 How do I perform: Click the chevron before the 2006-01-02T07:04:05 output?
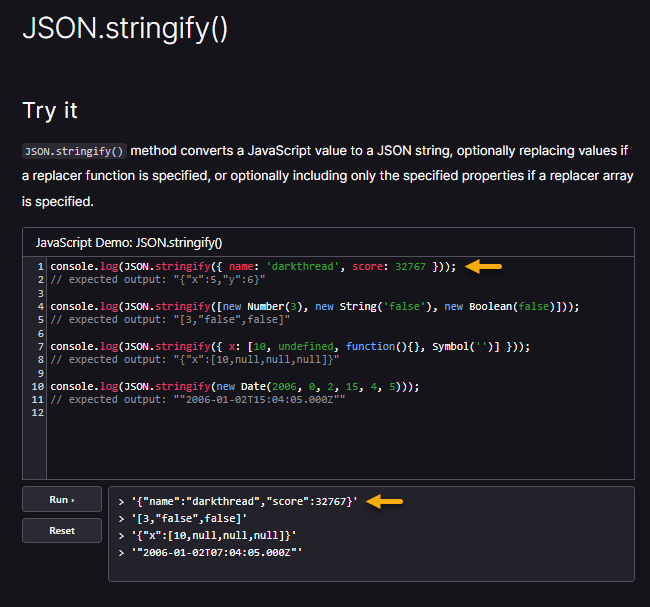121,552
